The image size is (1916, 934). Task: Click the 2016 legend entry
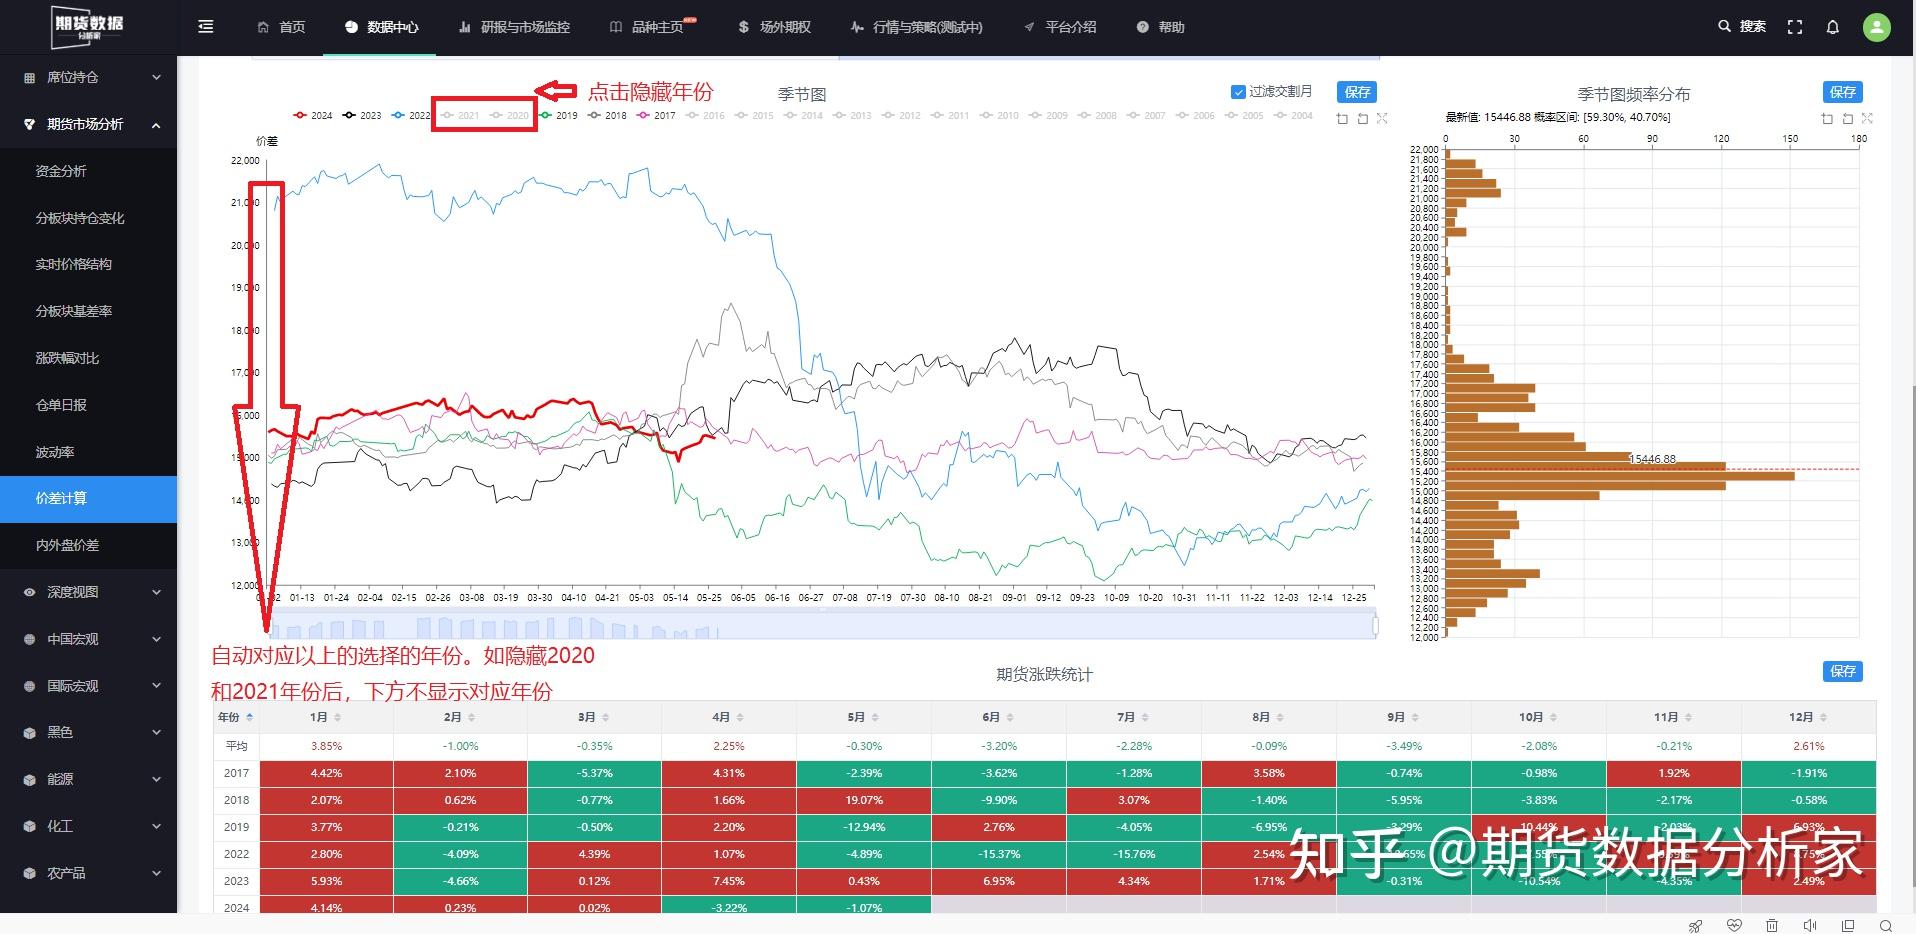click(x=705, y=116)
